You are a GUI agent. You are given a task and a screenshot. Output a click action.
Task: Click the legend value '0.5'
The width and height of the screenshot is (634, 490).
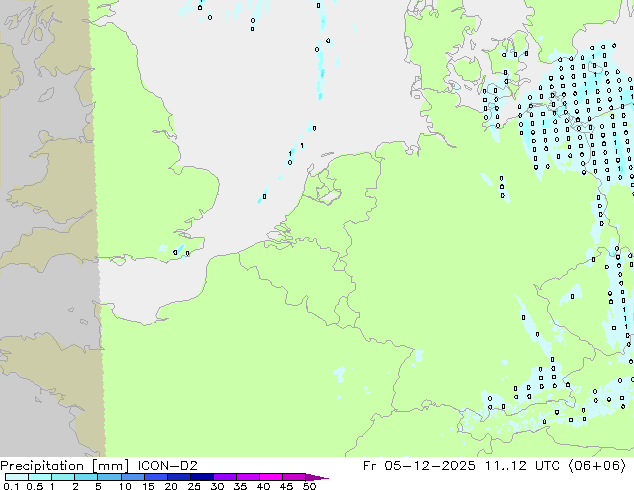[35, 486]
